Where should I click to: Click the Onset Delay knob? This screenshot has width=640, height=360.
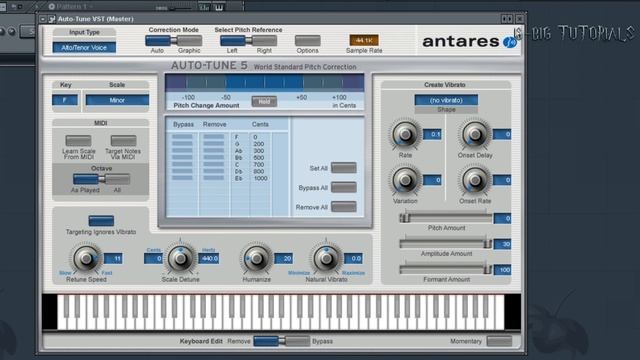tap(475, 134)
